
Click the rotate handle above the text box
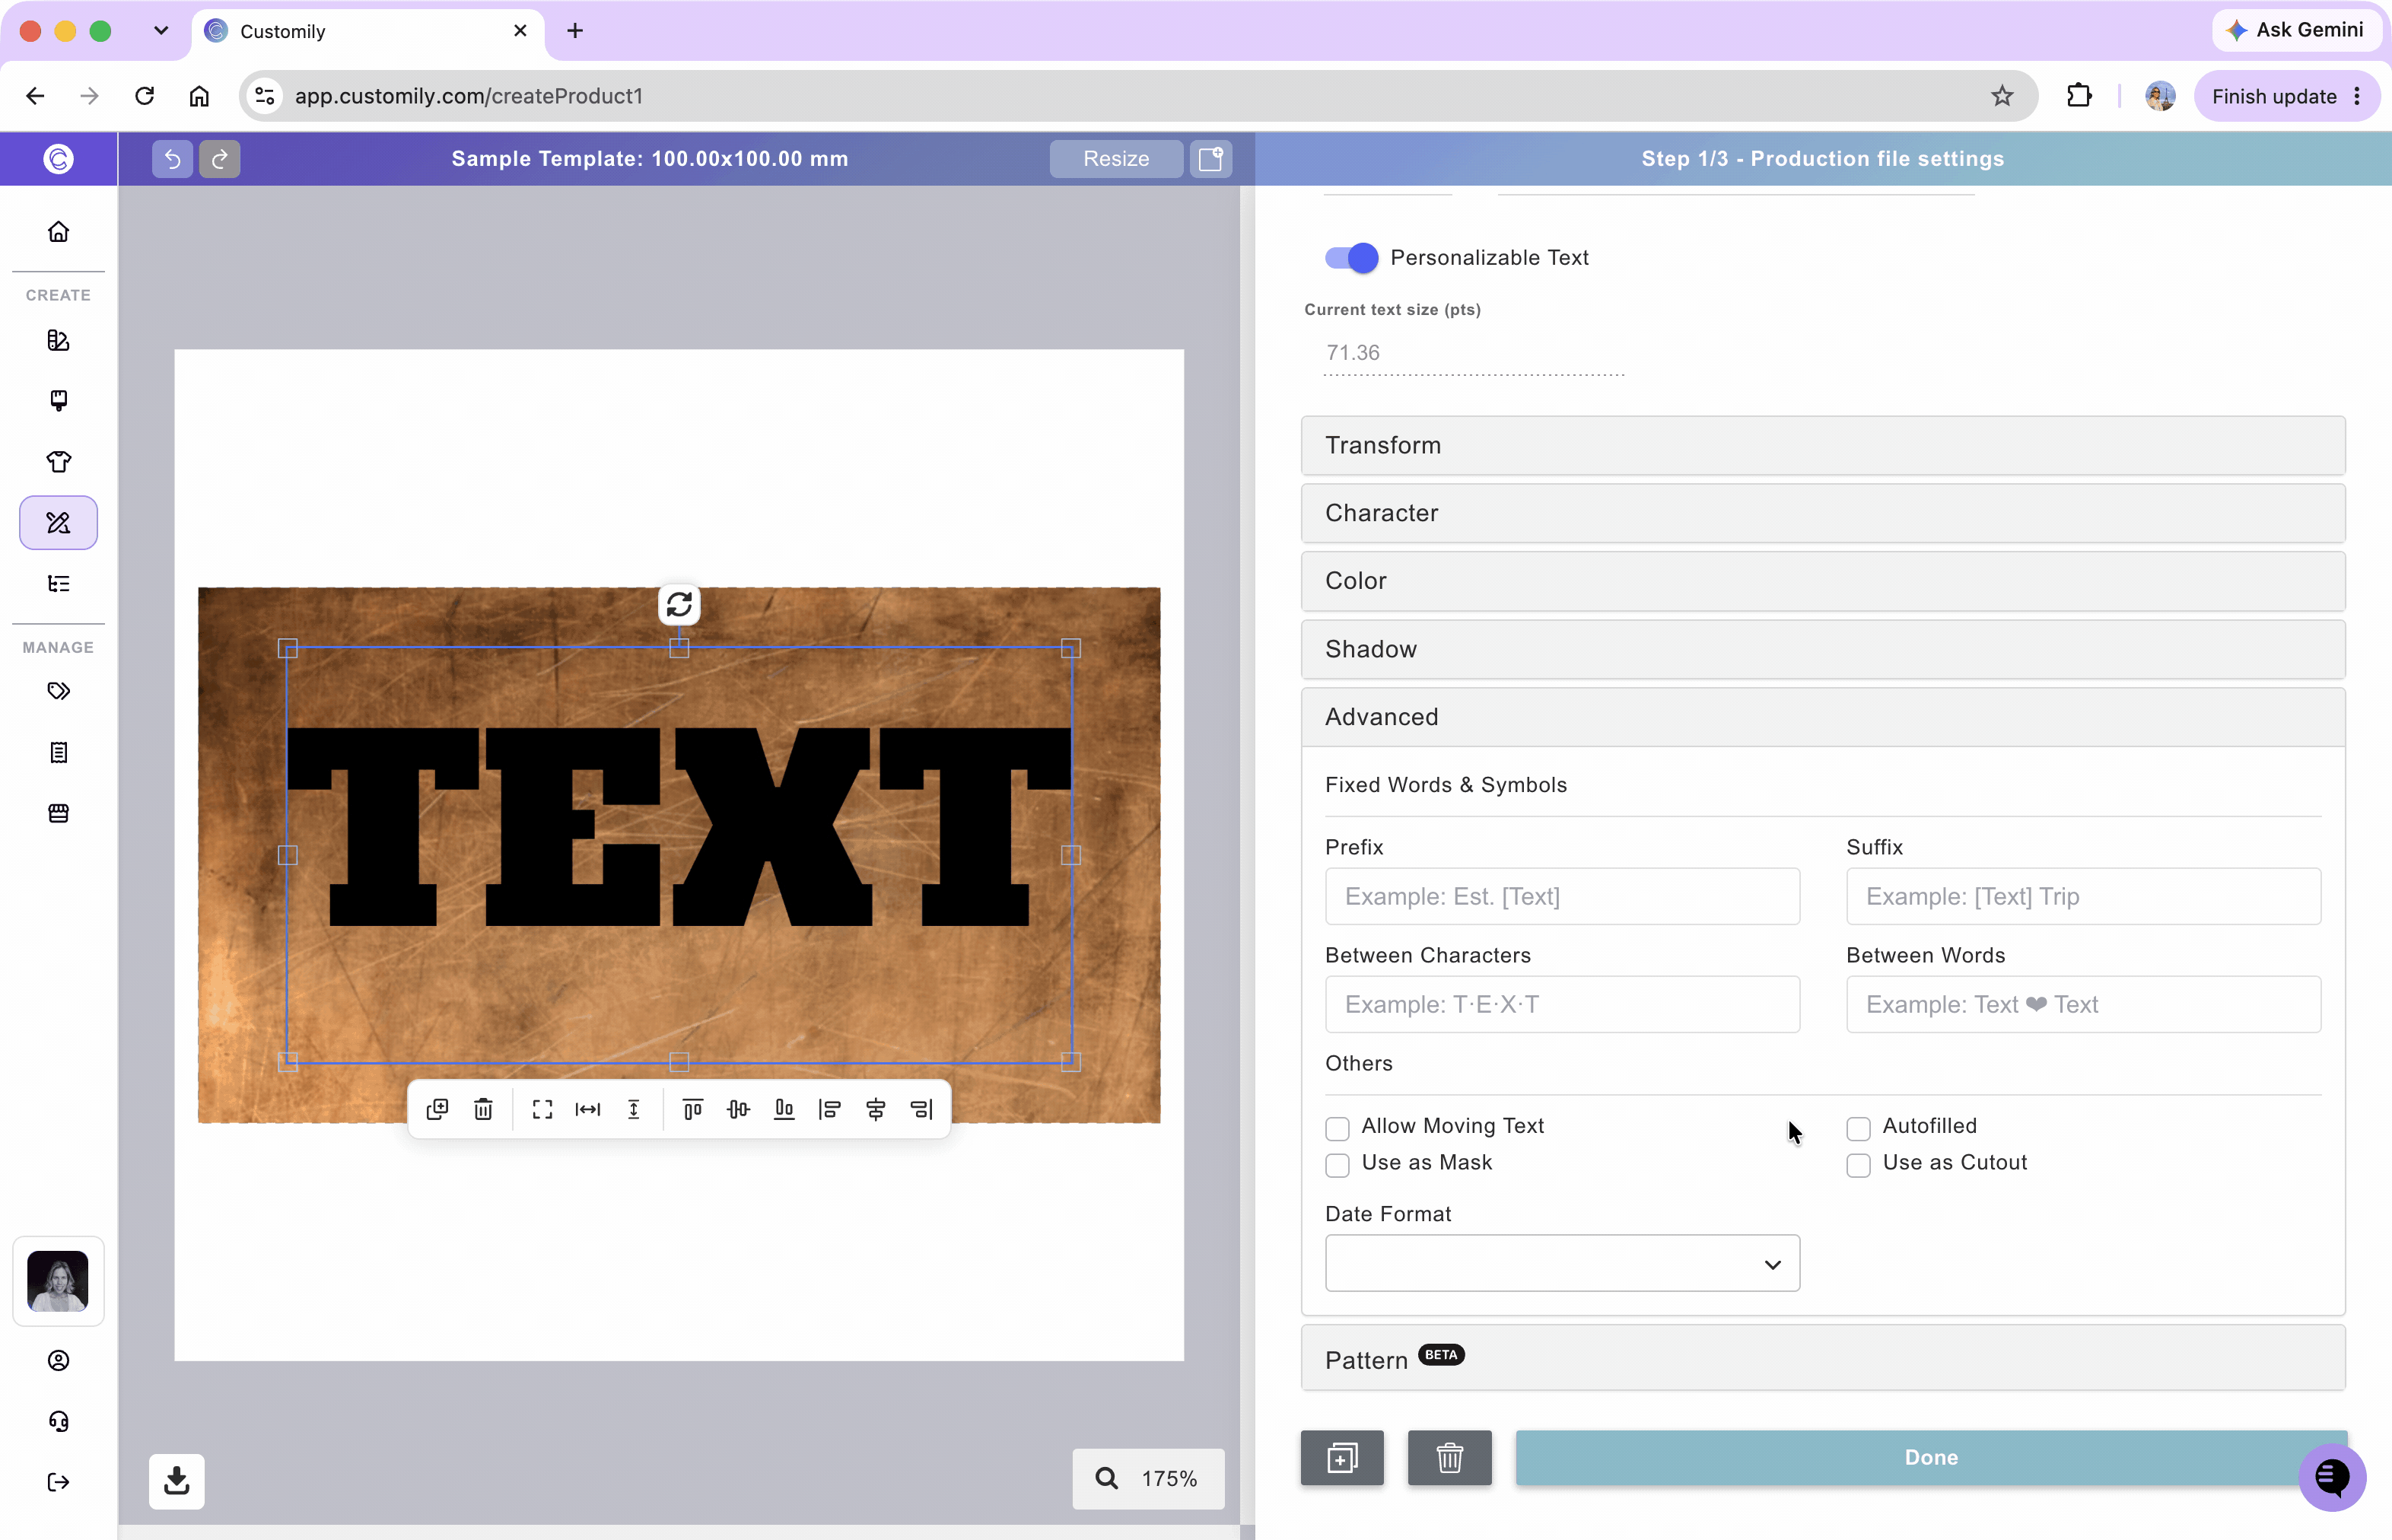[x=679, y=604]
